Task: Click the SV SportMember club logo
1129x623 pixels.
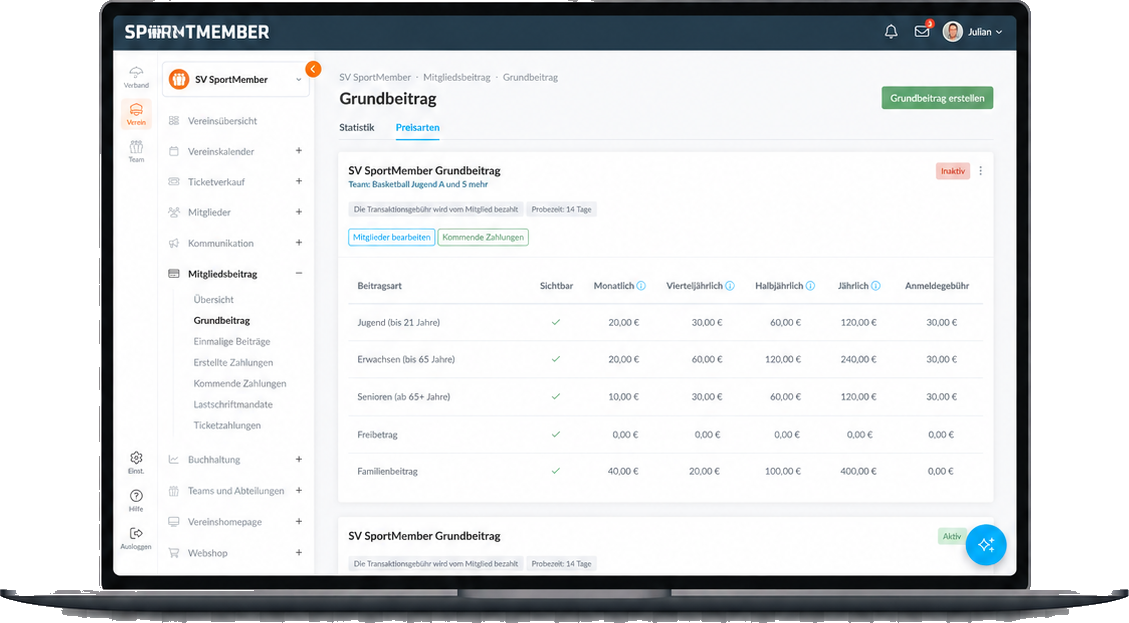Action: [x=179, y=79]
